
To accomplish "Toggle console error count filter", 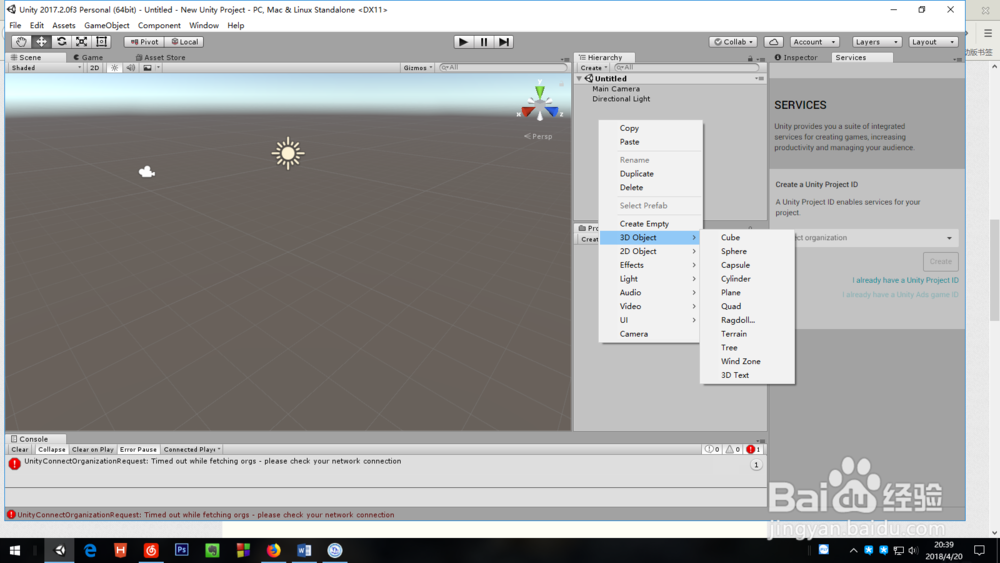I will (753, 450).
